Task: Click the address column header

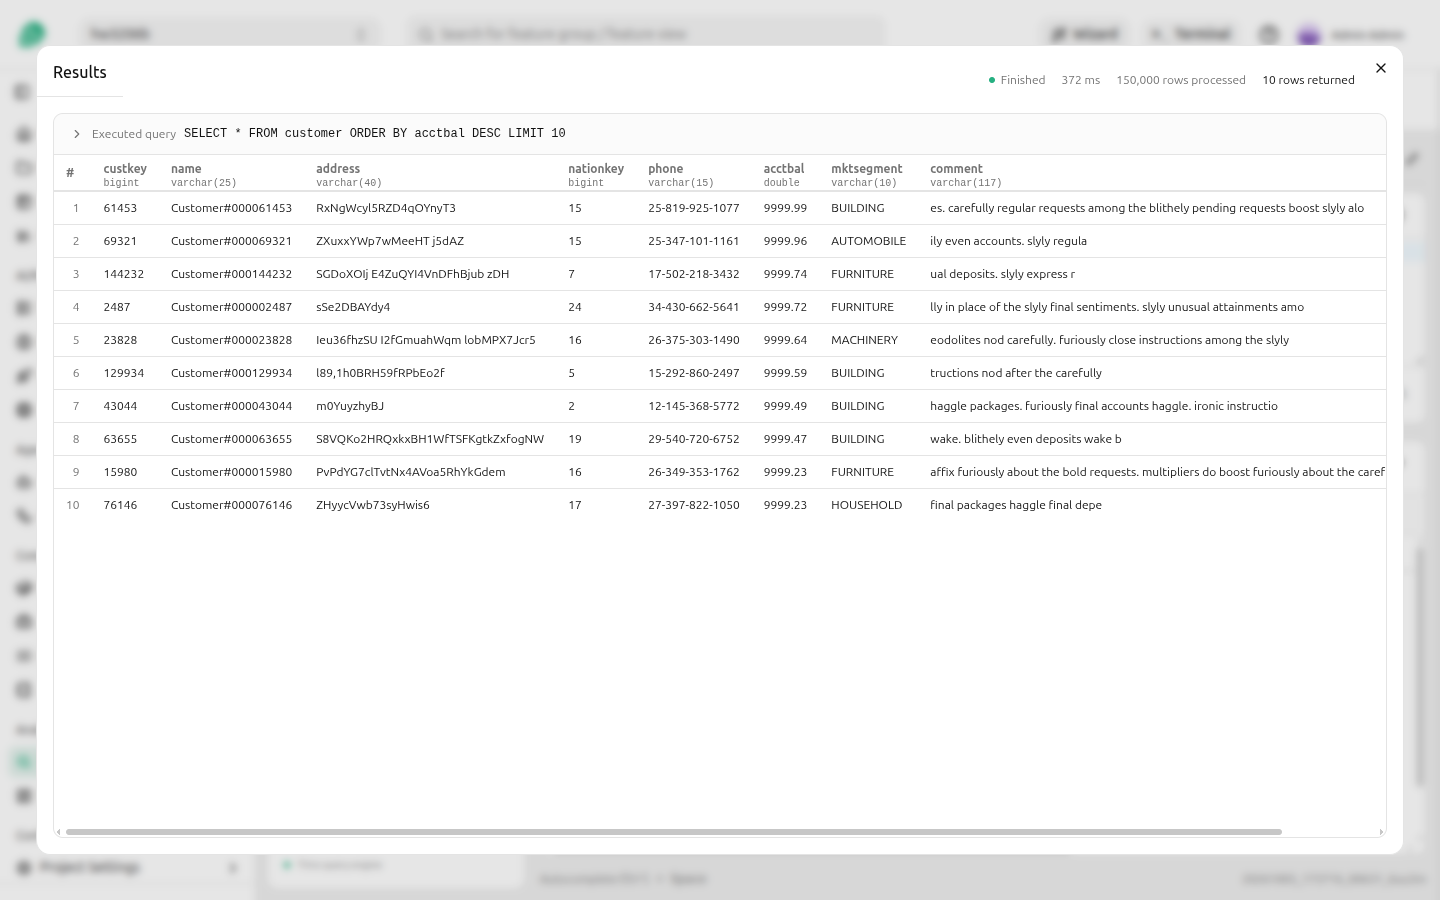Action: click(349, 175)
